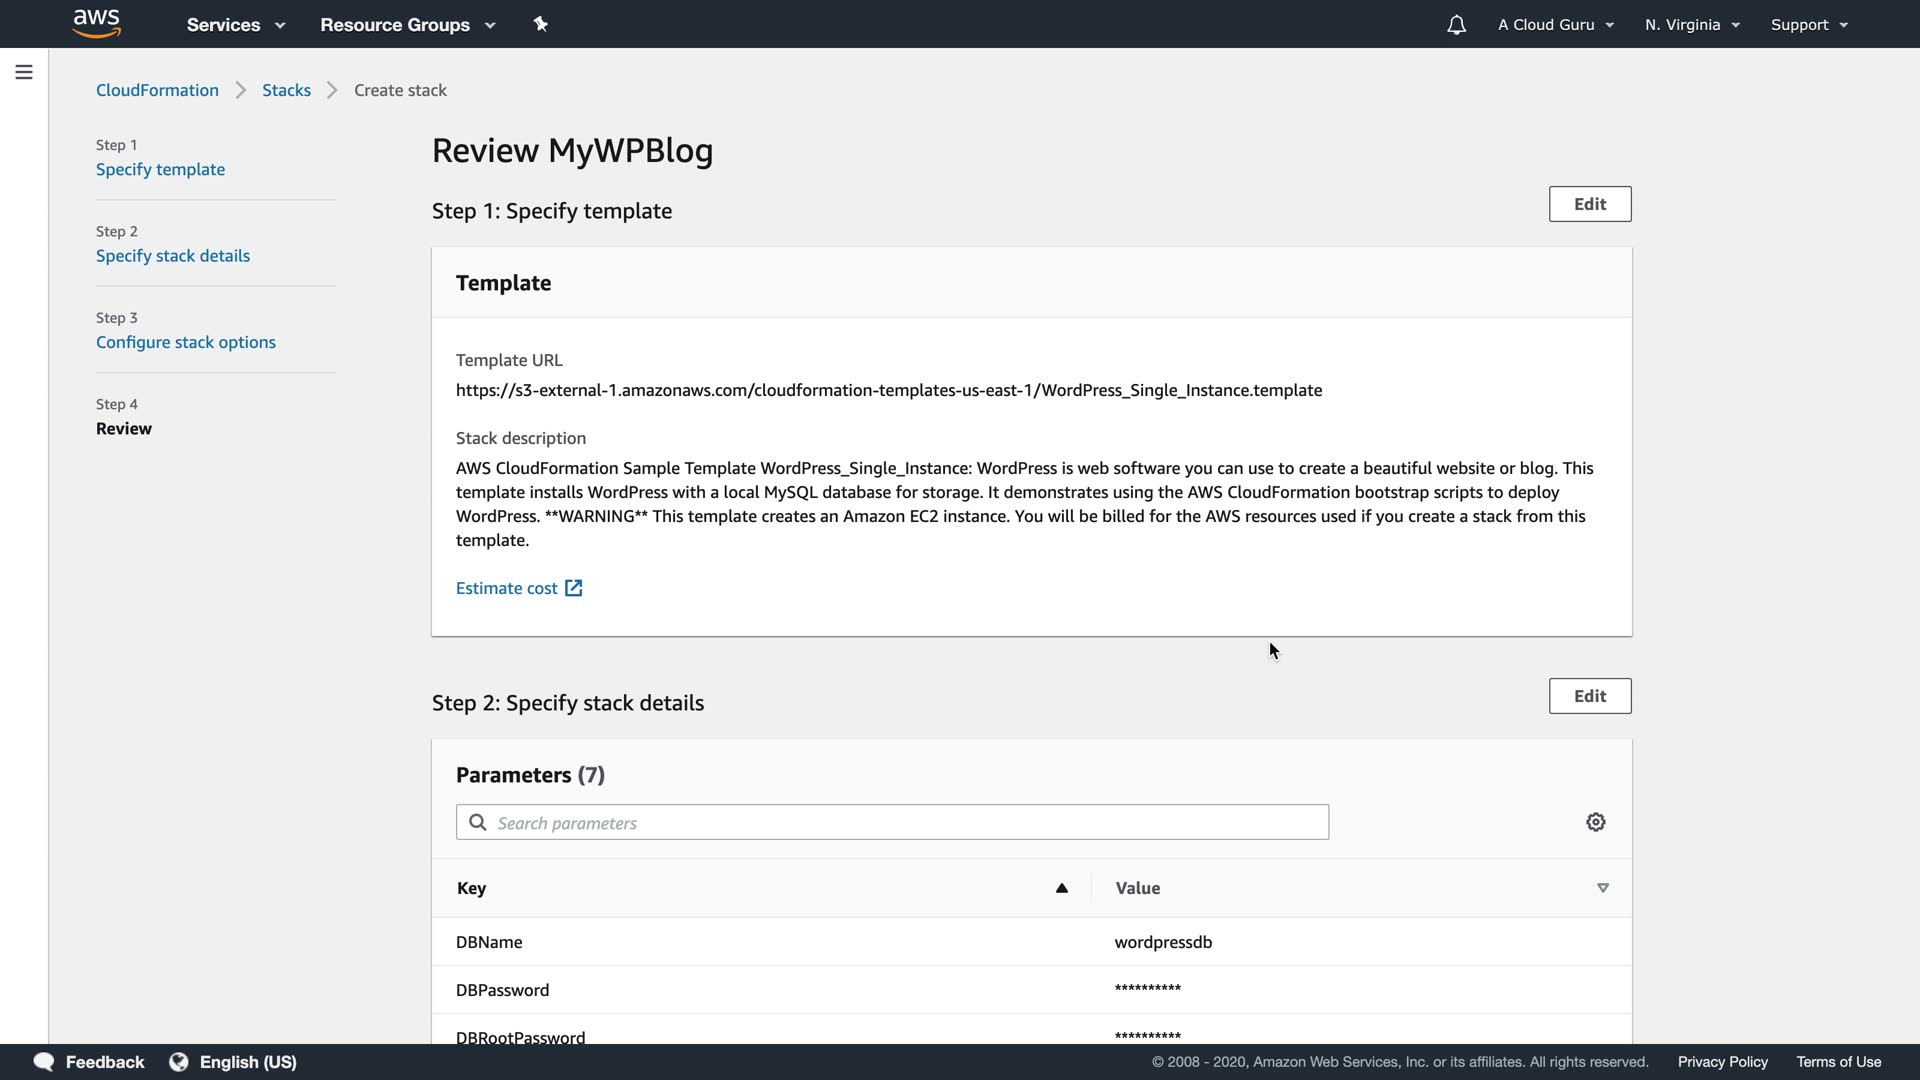Click the Stacks breadcrumb link

point(286,90)
